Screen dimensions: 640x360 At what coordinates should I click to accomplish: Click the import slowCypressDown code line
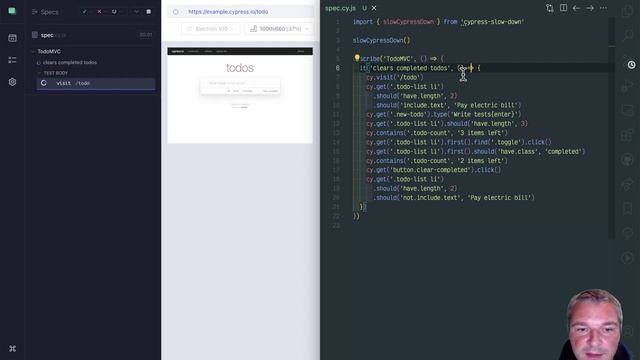click(438, 22)
